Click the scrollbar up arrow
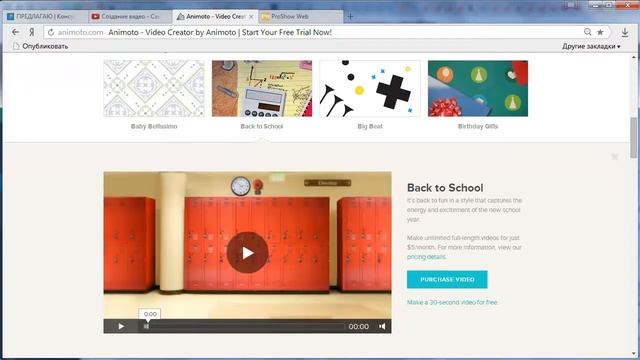The height and width of the screenshot is (360, 640). (633, 57)
